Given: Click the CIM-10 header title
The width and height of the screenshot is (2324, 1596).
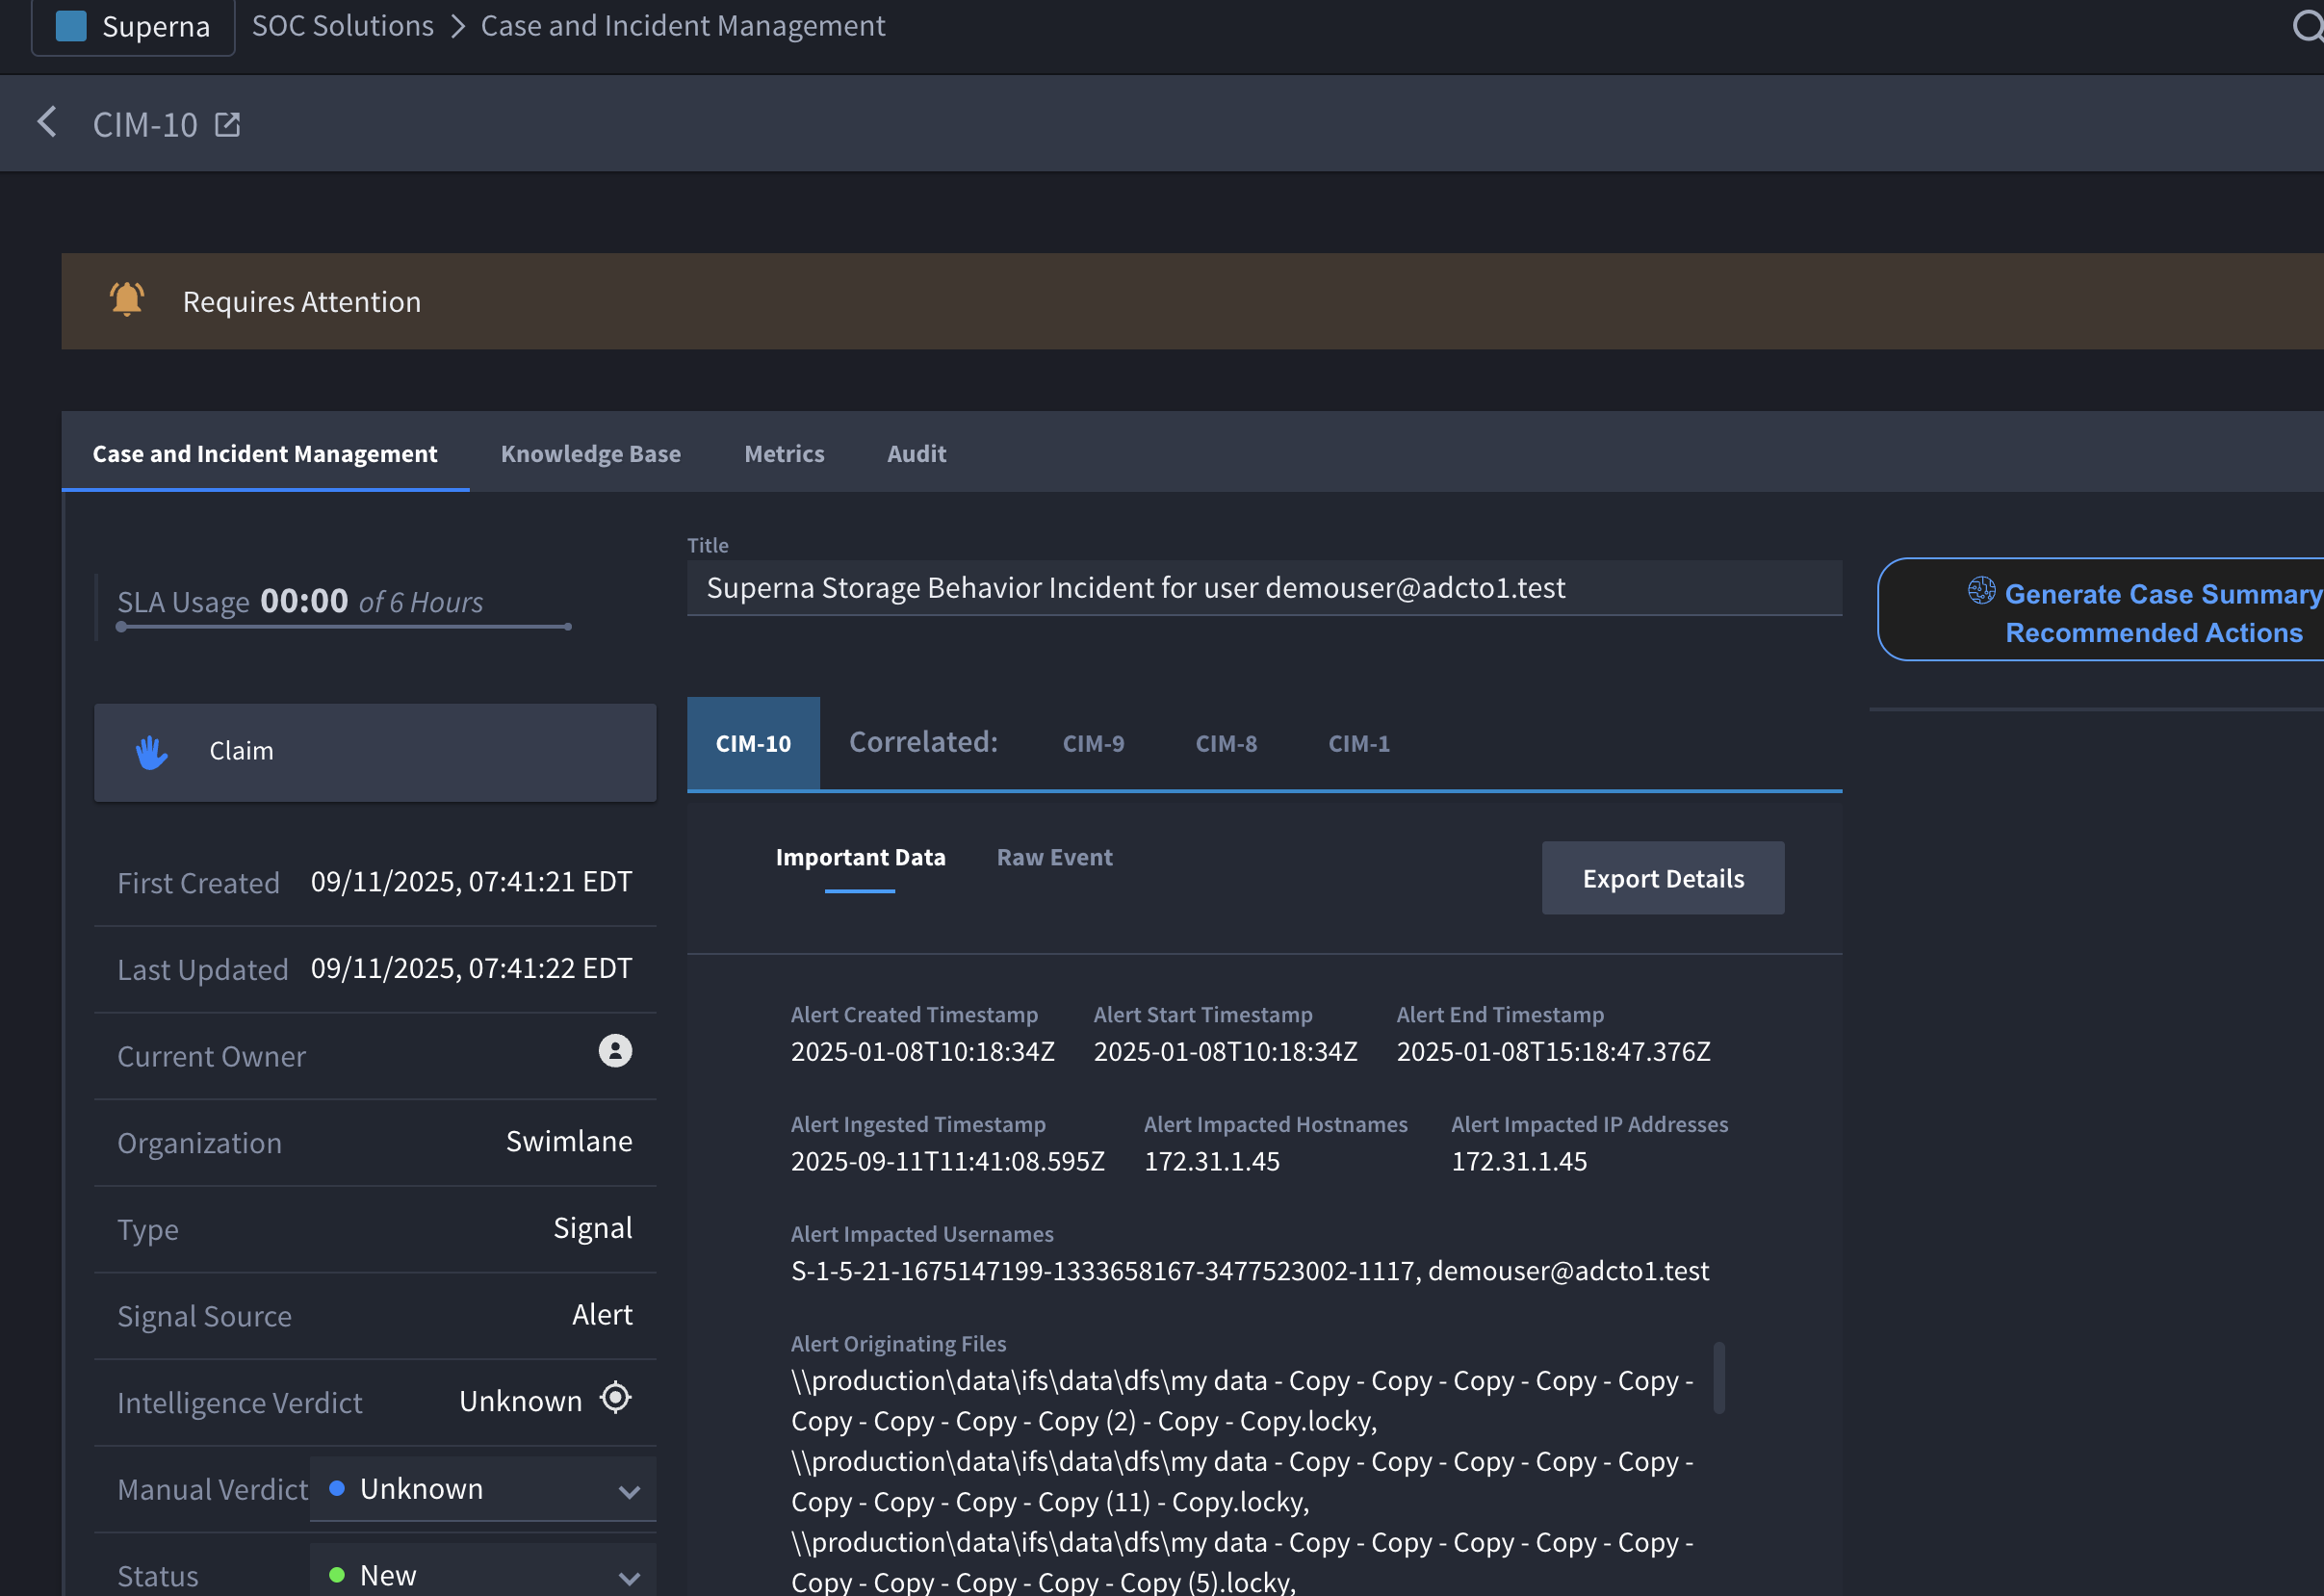Looking at the screenshot, I should point(145,124).
